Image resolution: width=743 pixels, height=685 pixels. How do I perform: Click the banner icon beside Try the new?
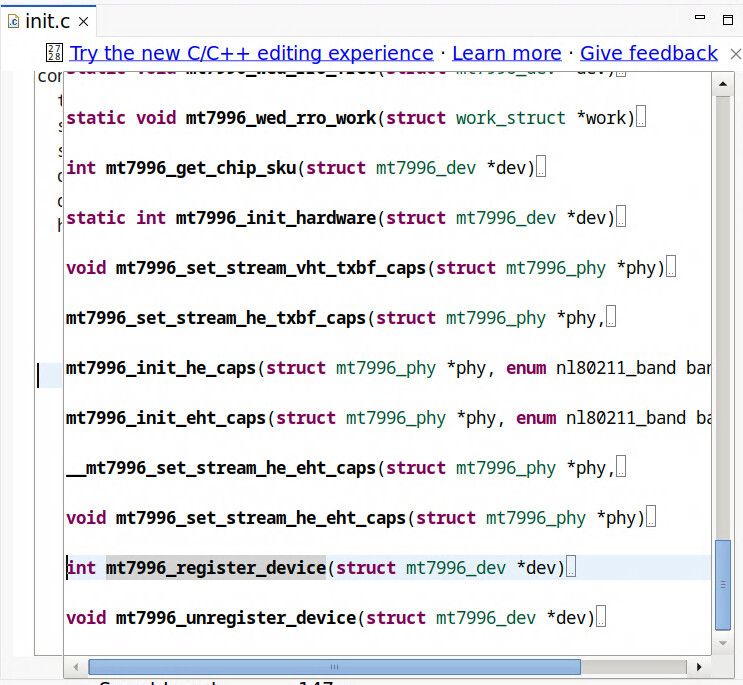(54, 53)
